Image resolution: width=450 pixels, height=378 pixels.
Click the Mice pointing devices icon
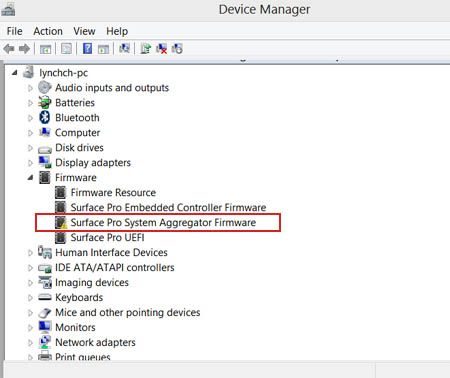click(44, 313)
